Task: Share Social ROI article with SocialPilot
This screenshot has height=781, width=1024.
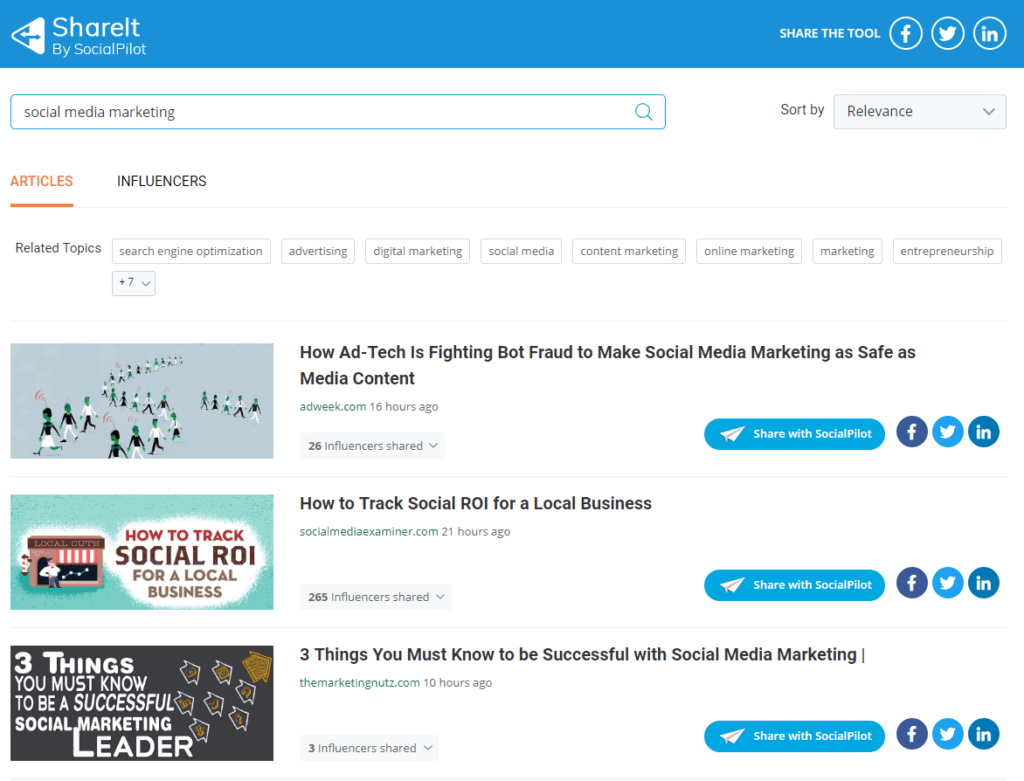Action: click(x=794, y=585)
